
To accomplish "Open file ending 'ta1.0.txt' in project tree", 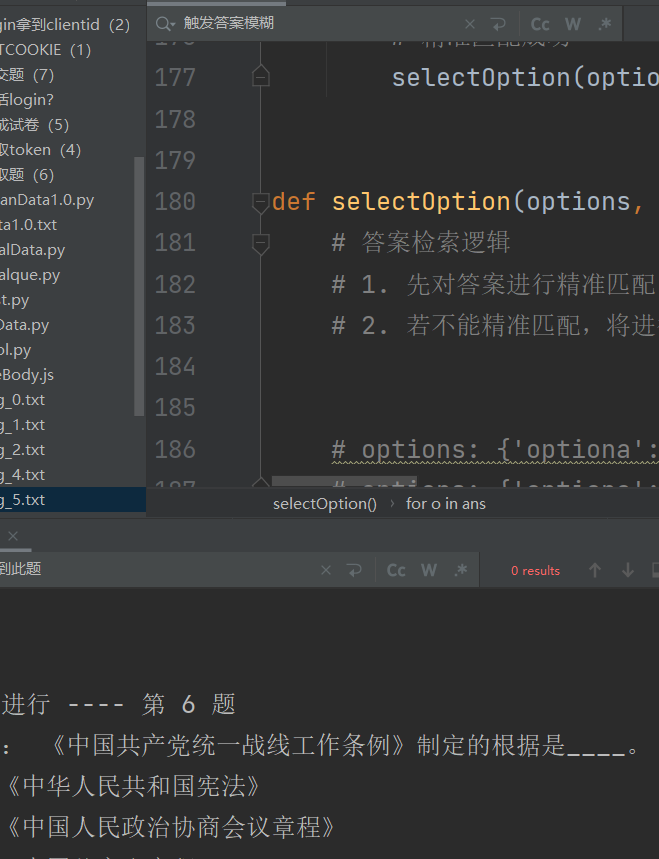I will click(28, 225).
